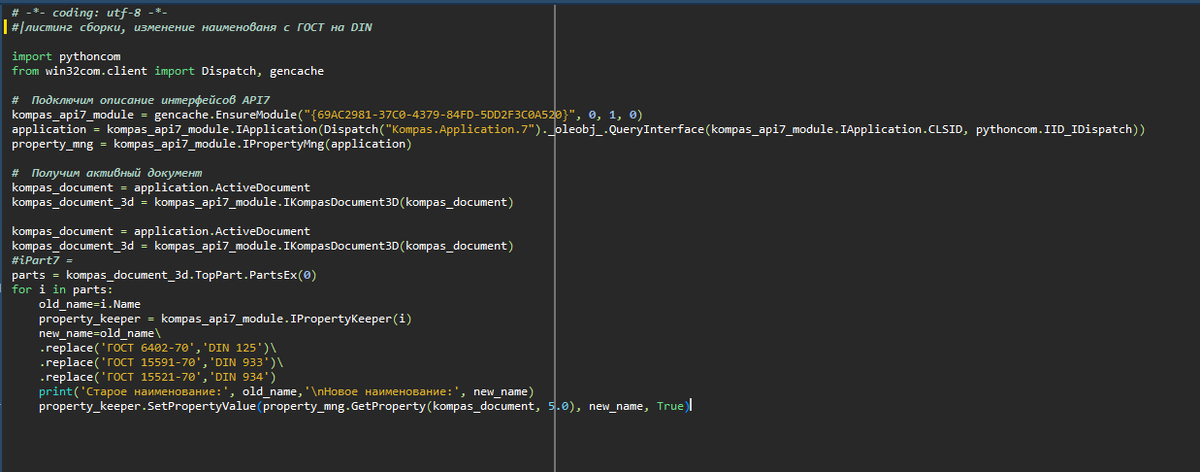Click the 'import pythoncom' line
The height and width of the screenshot is (472, 1200).
66,58
